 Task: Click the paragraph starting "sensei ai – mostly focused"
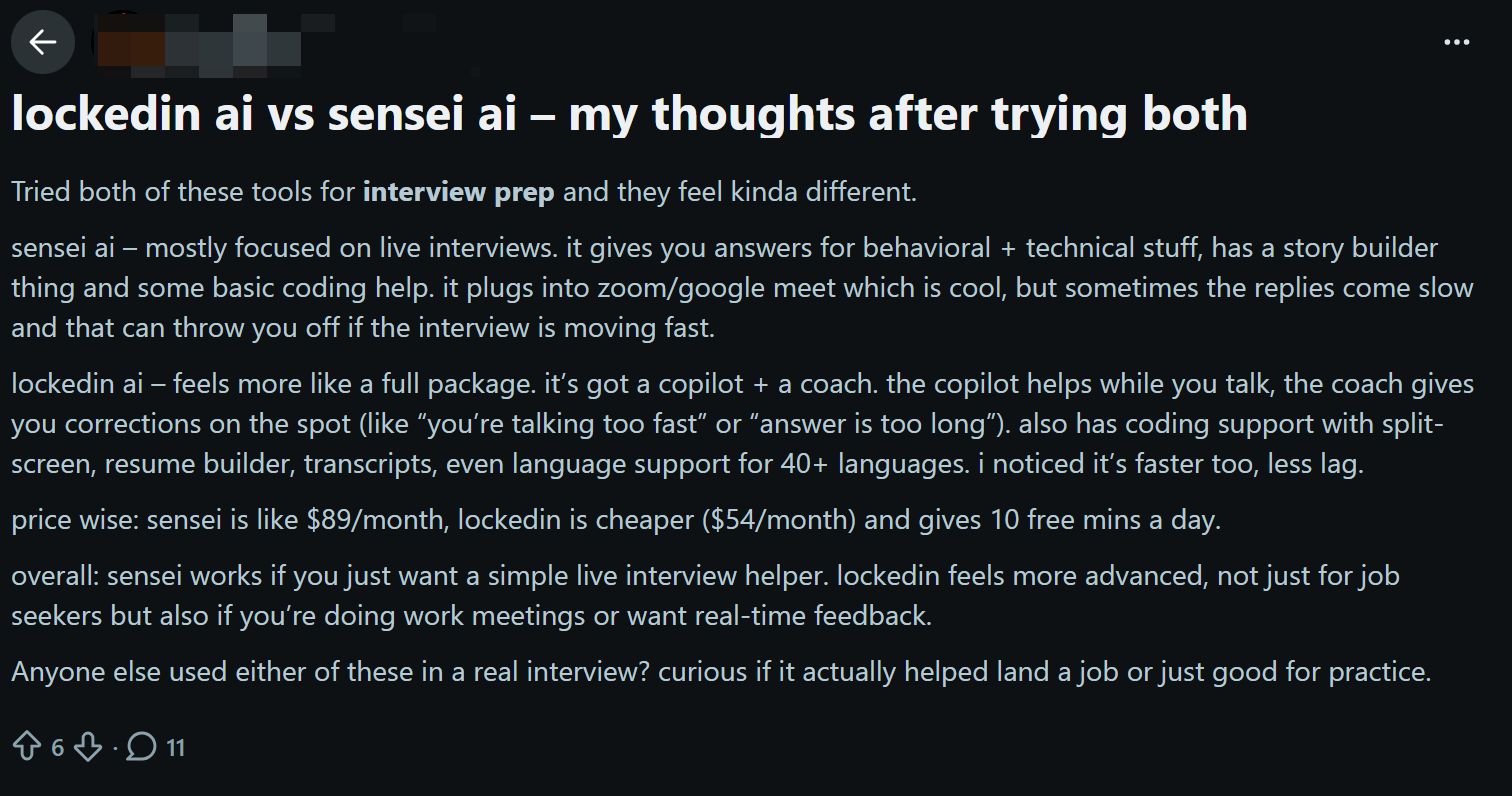pyautogui.click(x=741, y=287)
